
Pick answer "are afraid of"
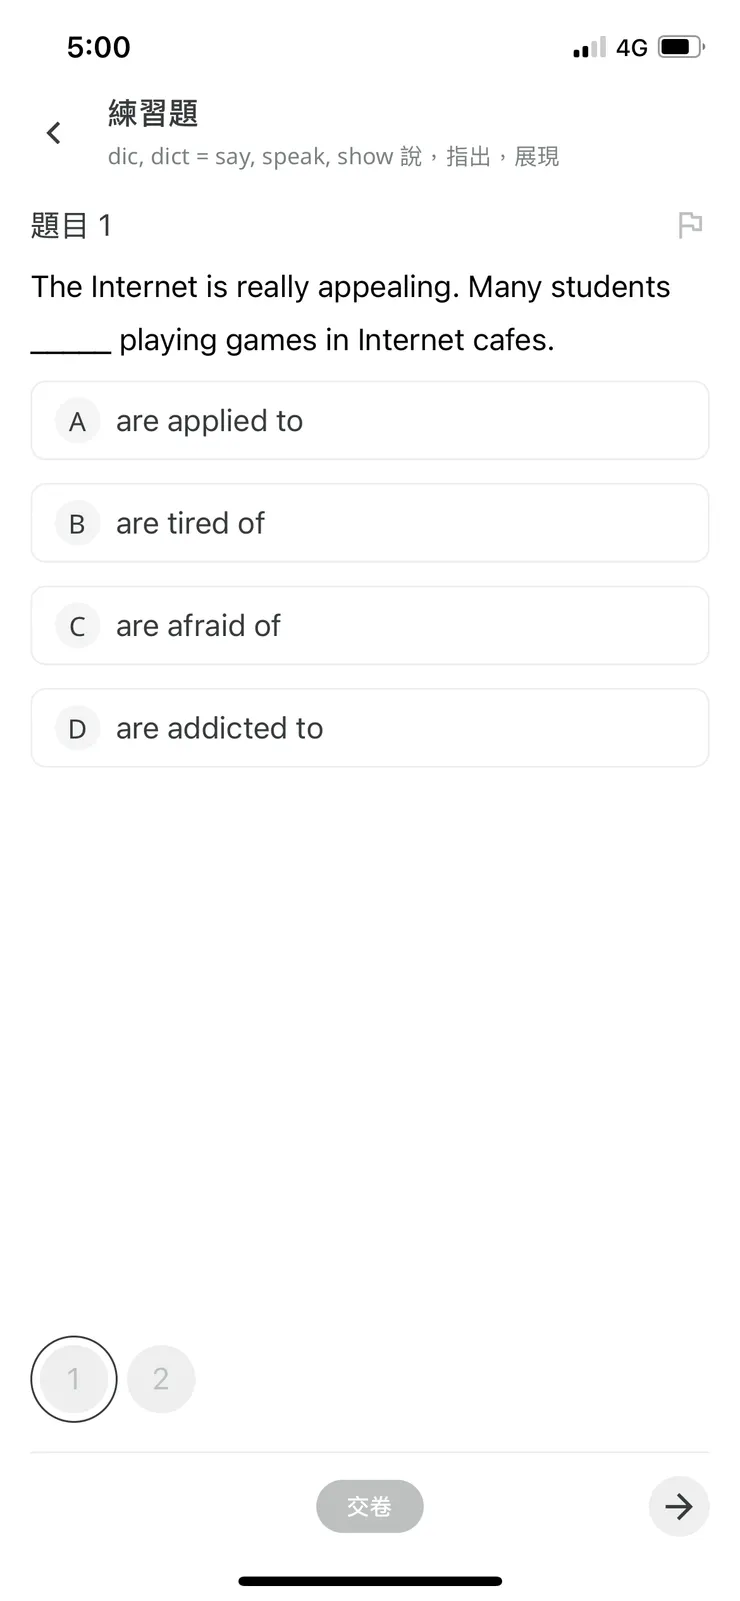coord(370,626)
